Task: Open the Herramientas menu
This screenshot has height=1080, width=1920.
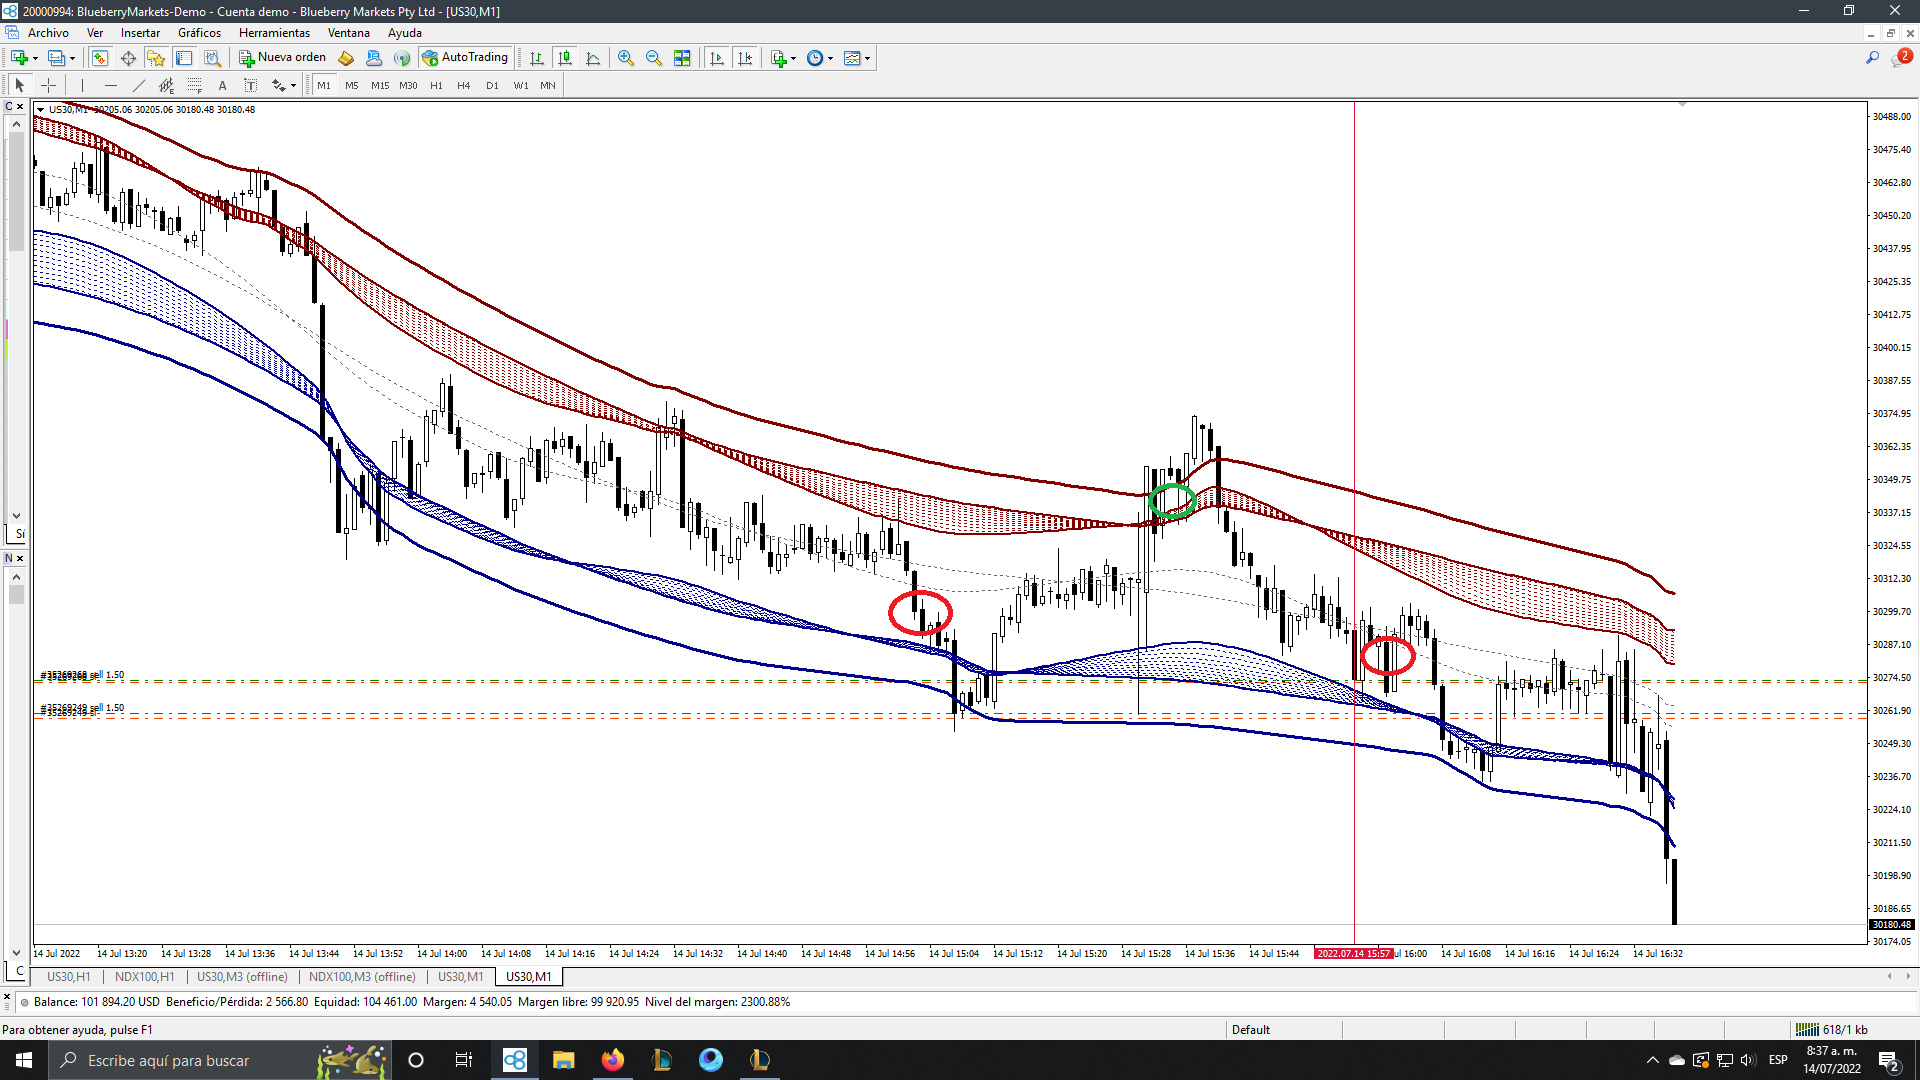Action: [x=274, y=33]
